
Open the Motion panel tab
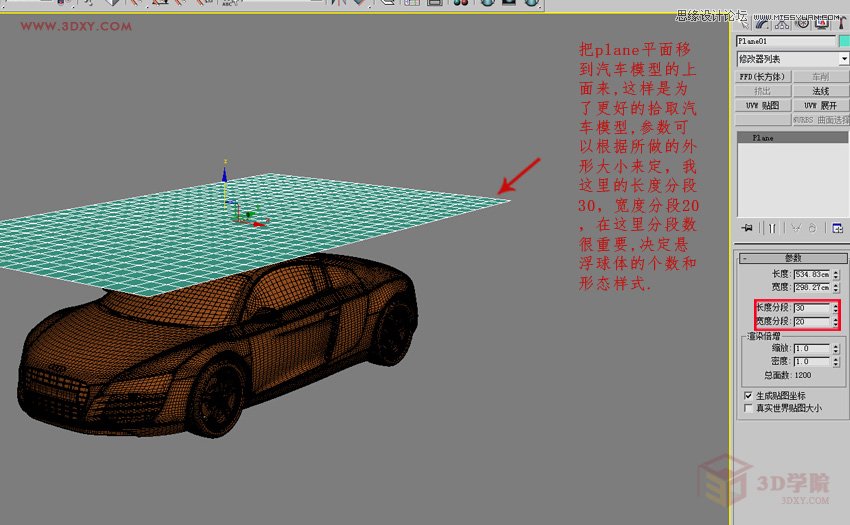(802, 24)
